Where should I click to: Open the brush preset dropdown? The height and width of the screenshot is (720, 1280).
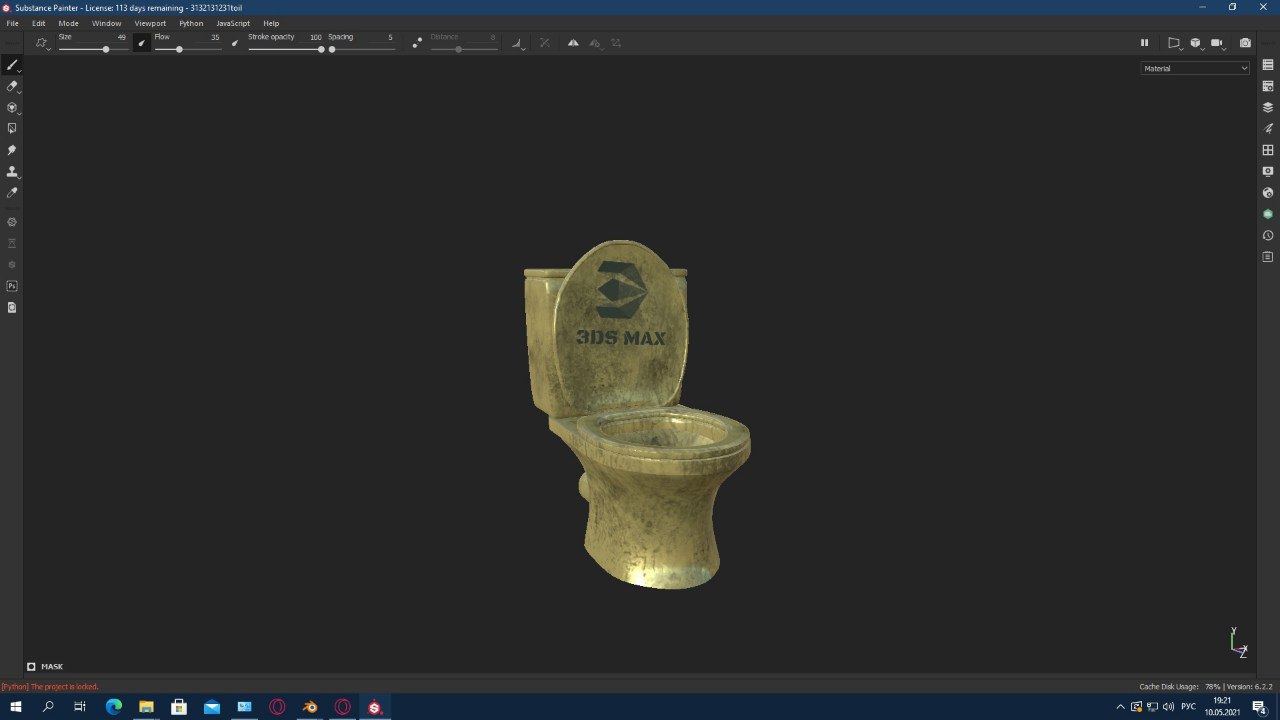pyautogui.click(x=42, y=43)
